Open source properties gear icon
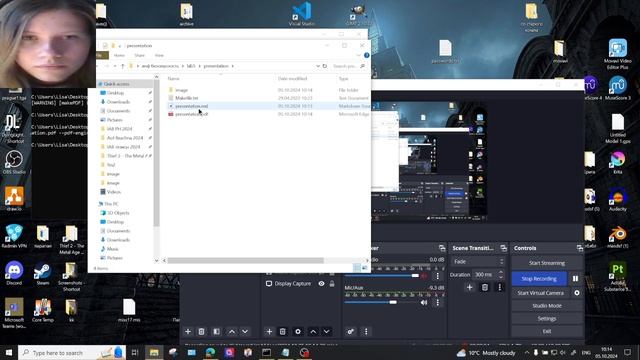This screenshot has height=360, width=640. (298, 331)
